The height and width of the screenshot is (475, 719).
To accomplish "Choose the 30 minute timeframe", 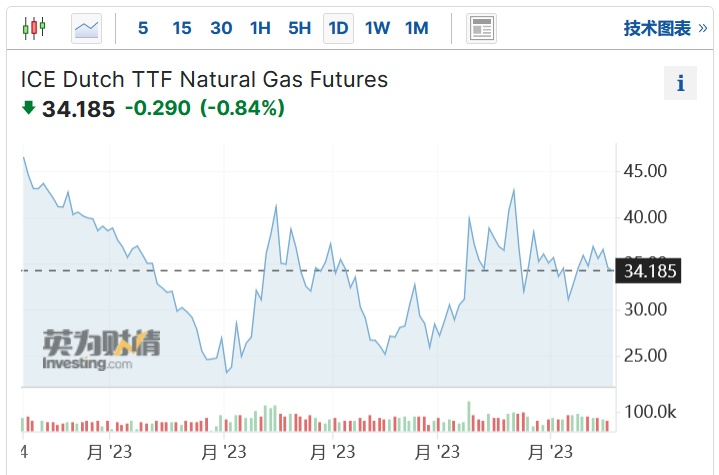I will 221,28.
